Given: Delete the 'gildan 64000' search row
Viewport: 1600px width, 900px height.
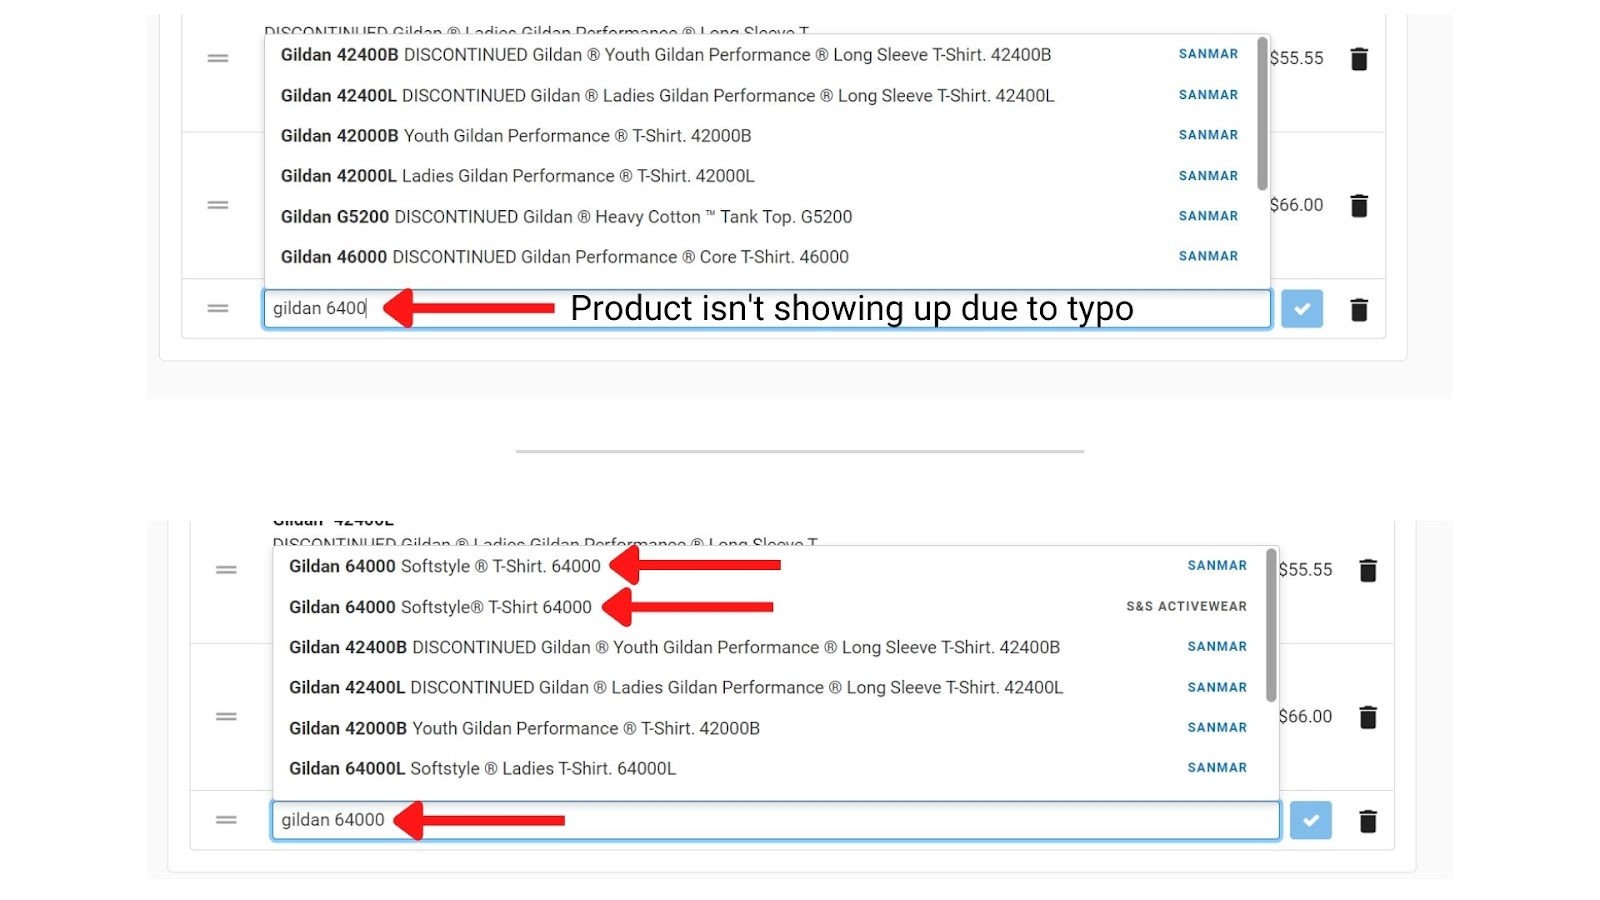Looking at the screenshot, I should point(1368,821).
